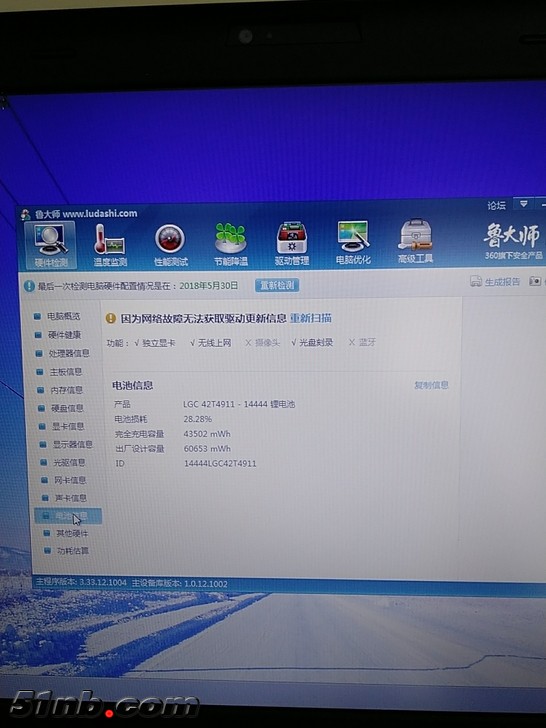Click the 电池信息 section heading
The height and width of the screenshot is (728, 546).
click(132, 385)
